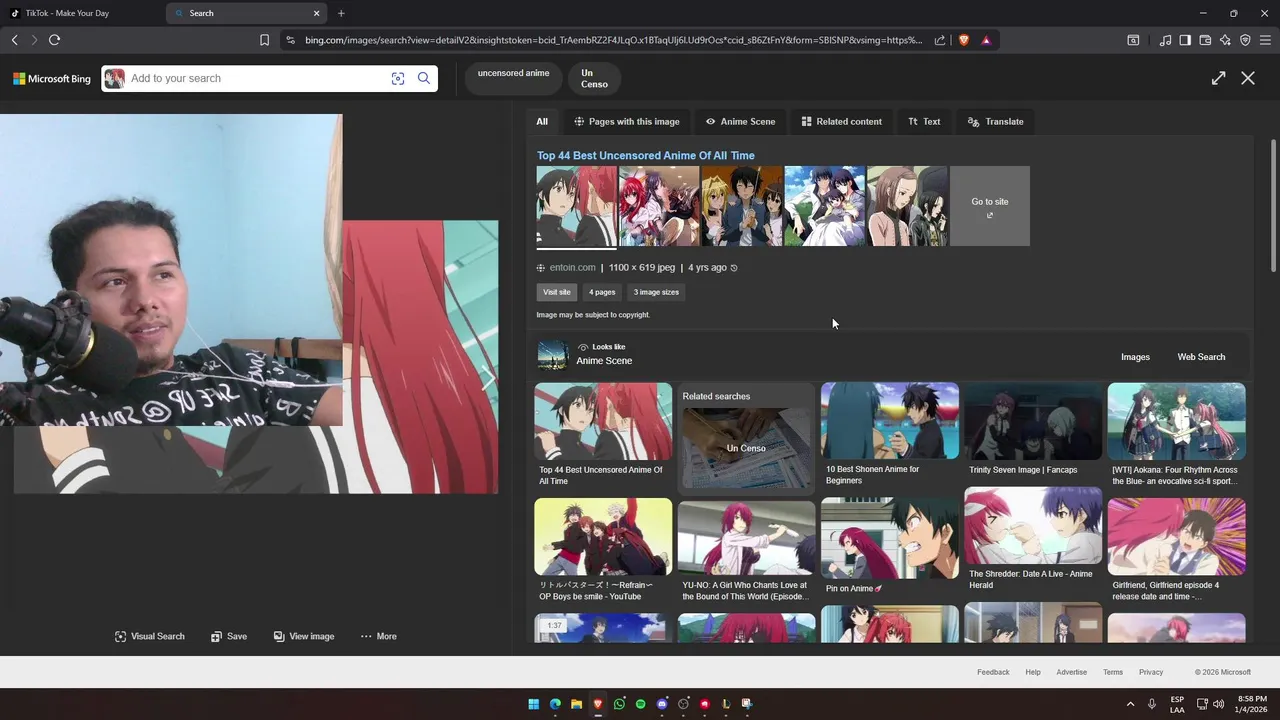Image resolution: width=1280 pixels, height=720 pixels.
Task: Click the 4 pages button
Action: (x=602, y=292)
